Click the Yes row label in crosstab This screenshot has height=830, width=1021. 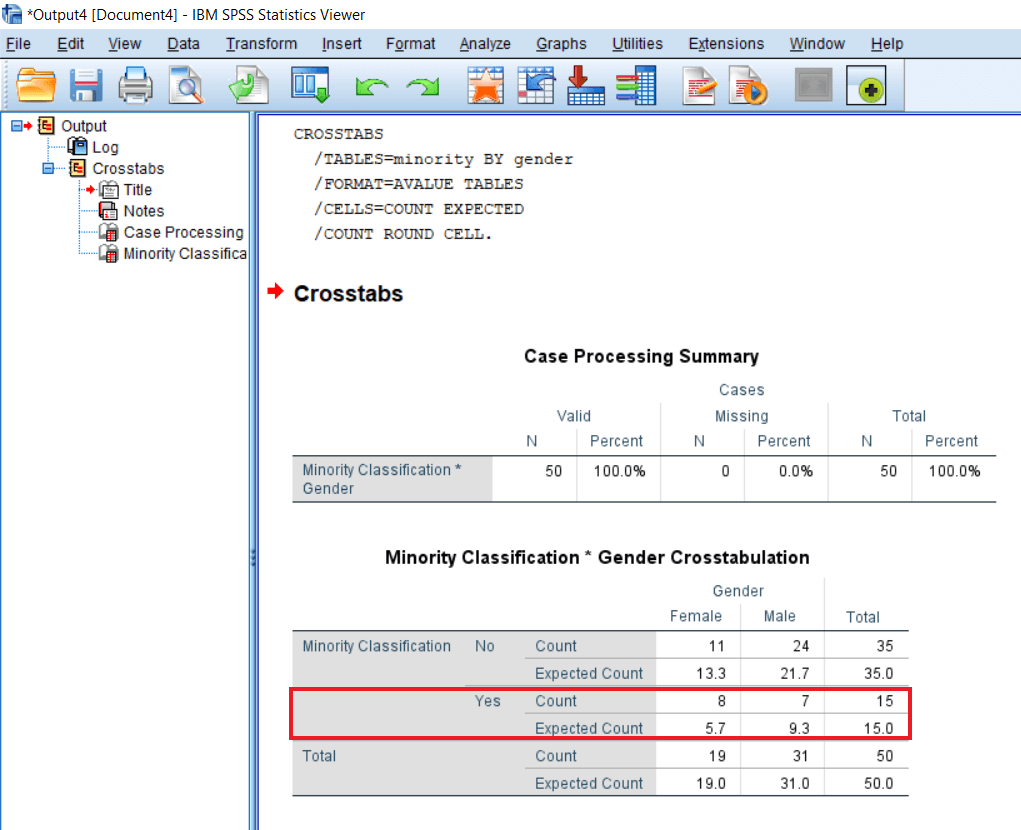point(487,701)
